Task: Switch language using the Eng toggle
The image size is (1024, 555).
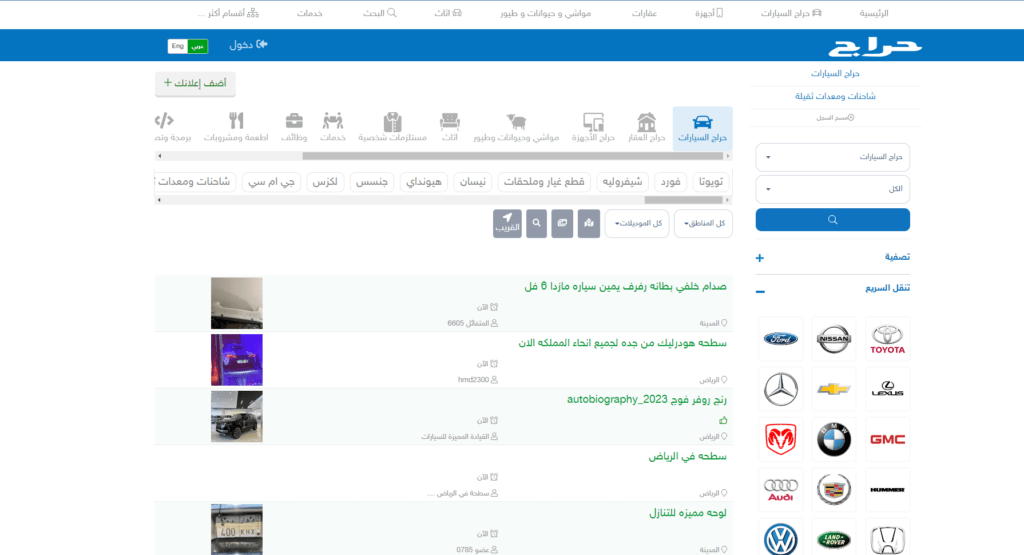Action: pos(177,46)
